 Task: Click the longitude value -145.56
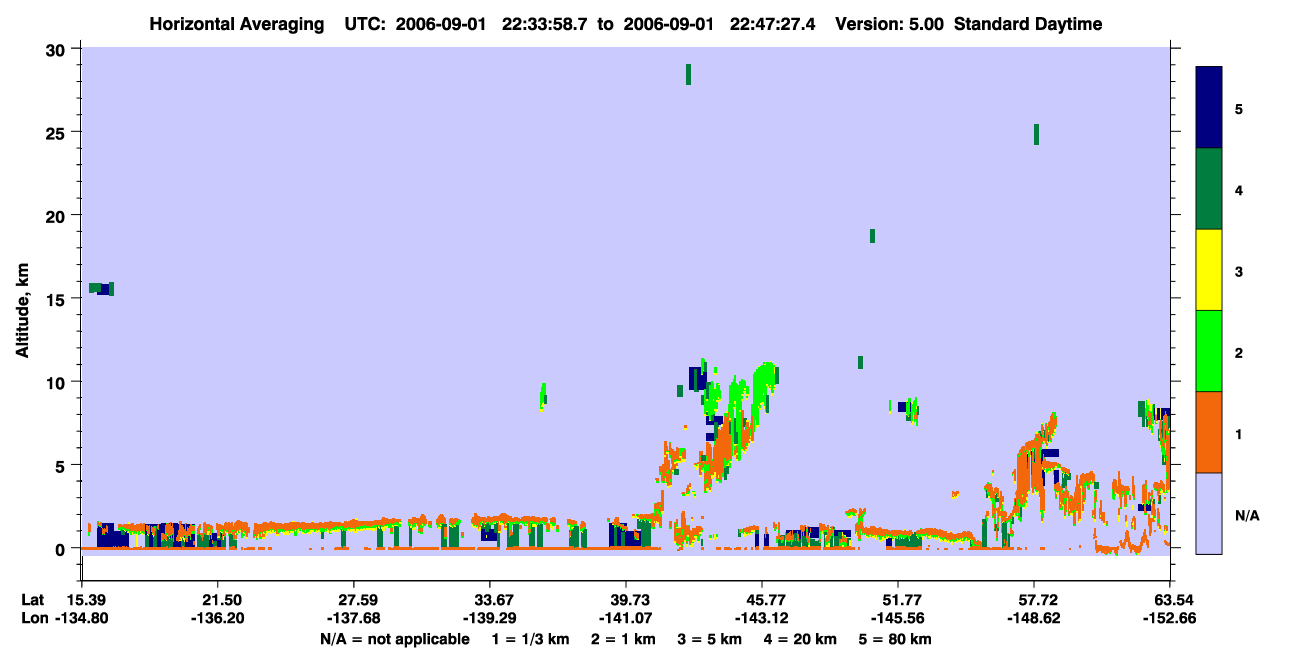click(x=898, y=618)
